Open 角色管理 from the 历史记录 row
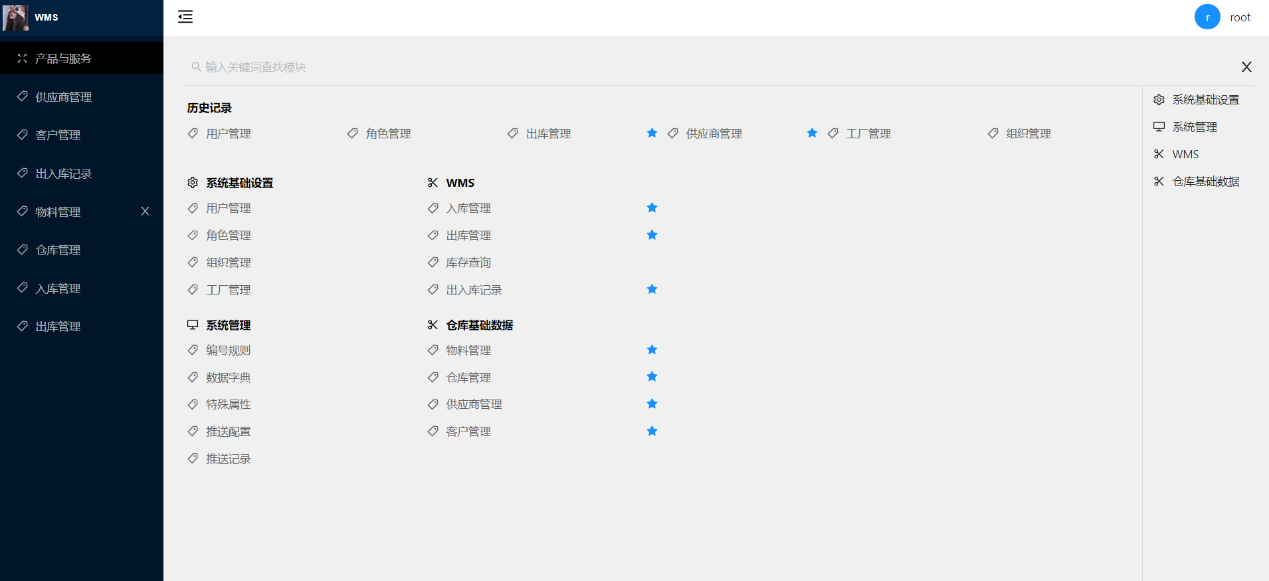 point(388,133)
